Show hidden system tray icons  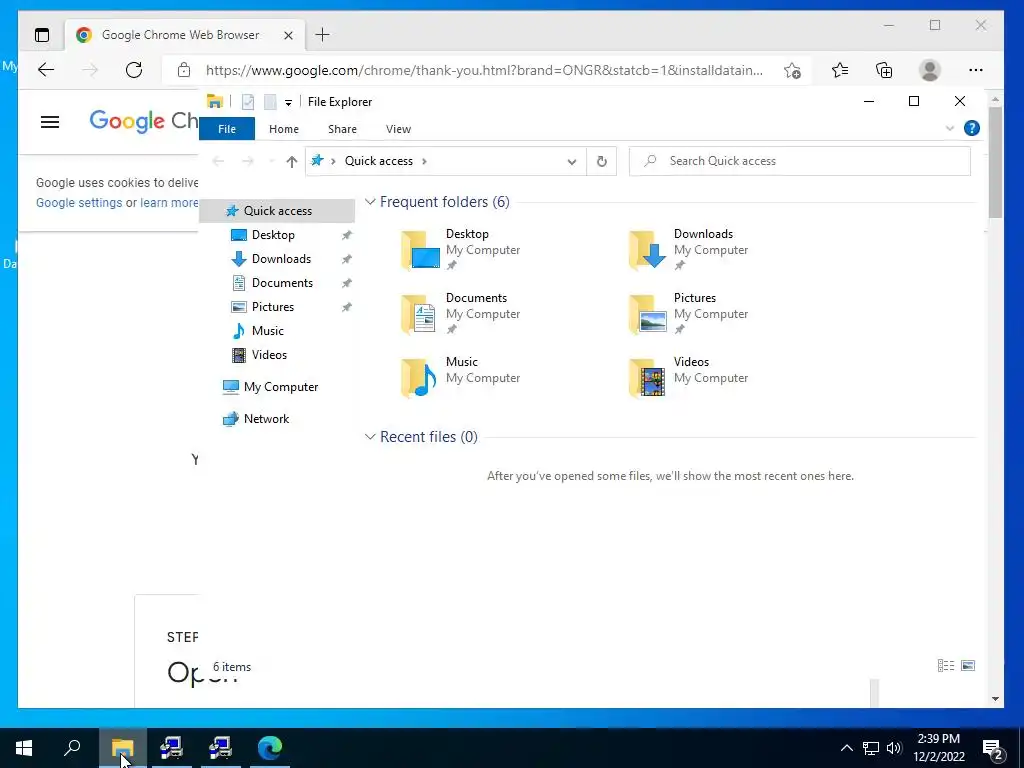click(846, 748)
